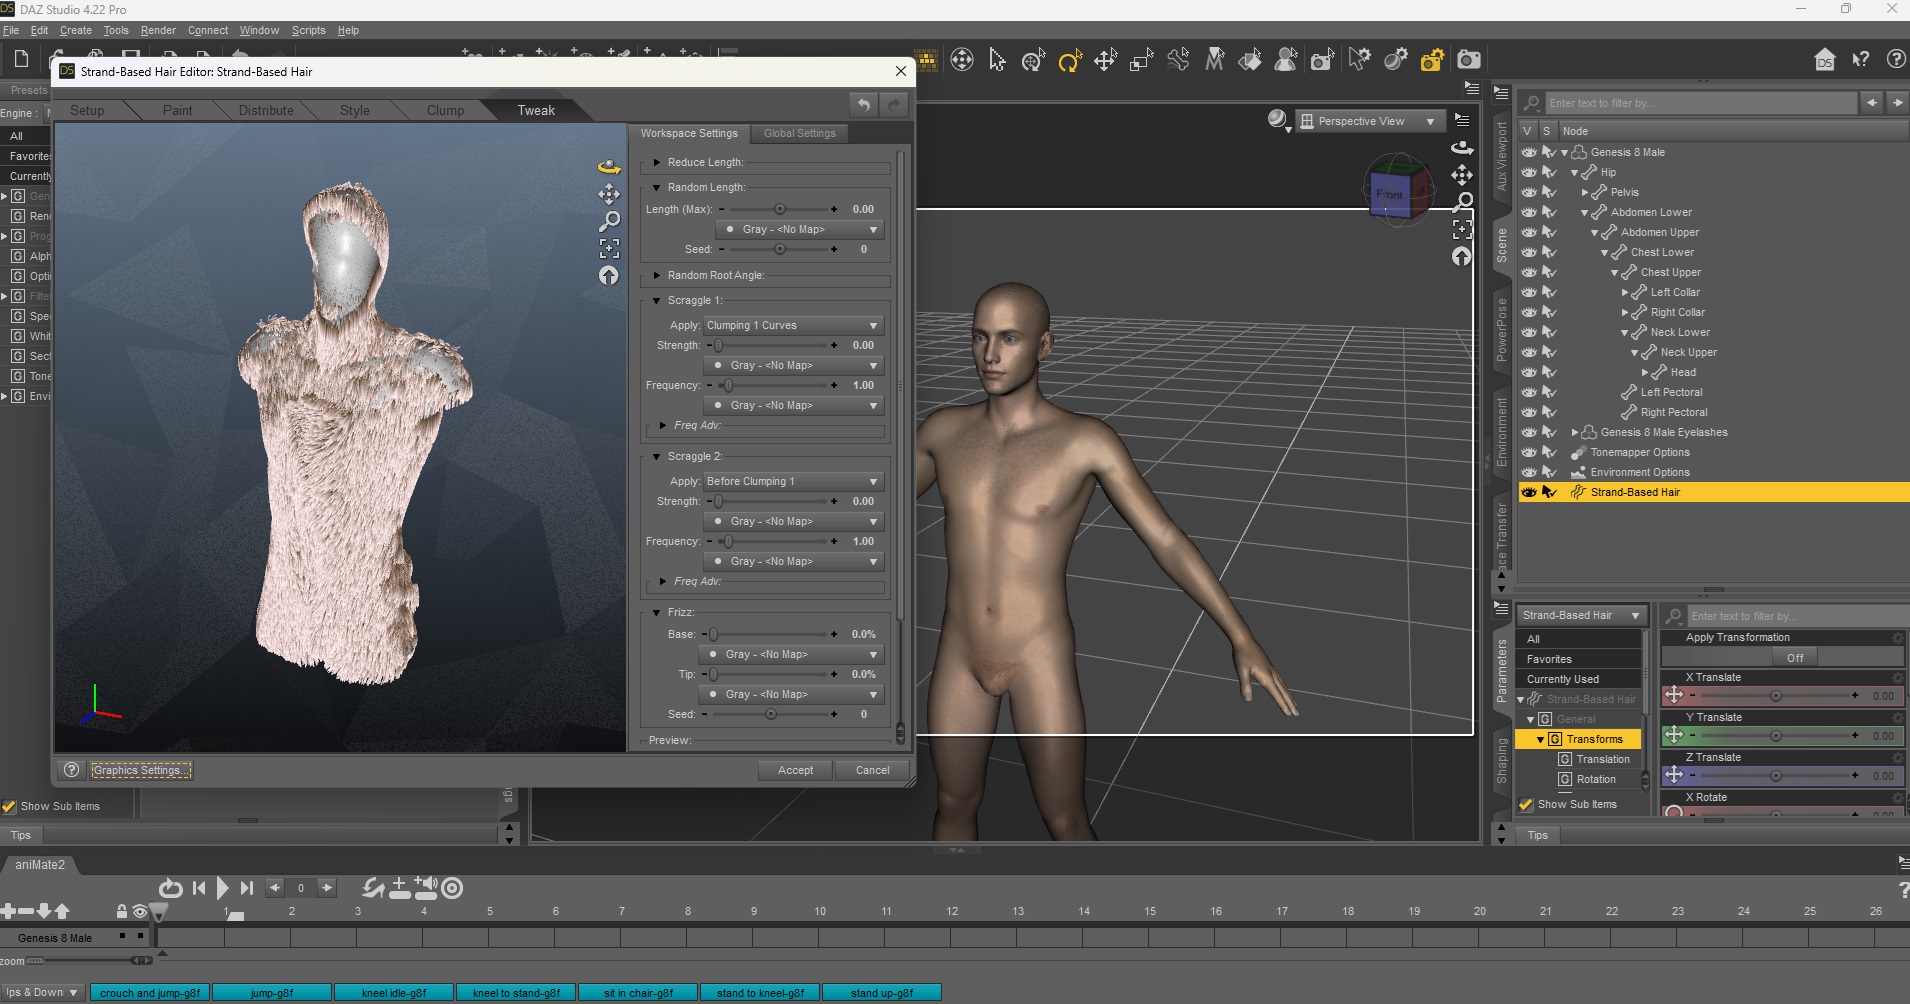
Task: Expand the Reduce Length section
Action: (656, 162)
